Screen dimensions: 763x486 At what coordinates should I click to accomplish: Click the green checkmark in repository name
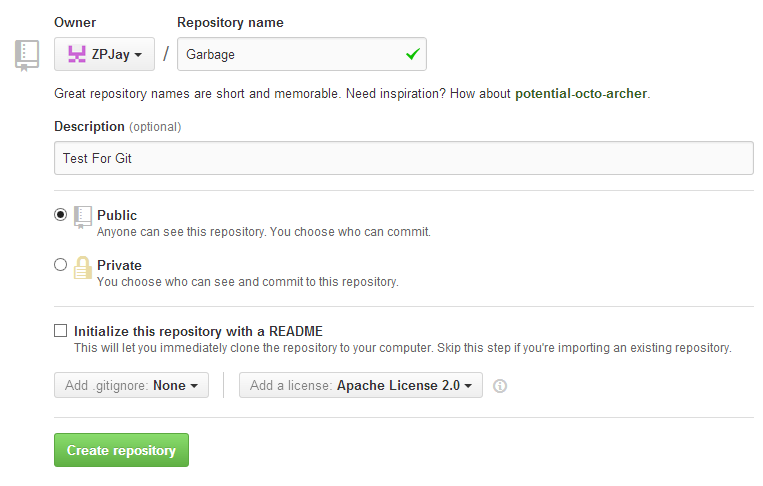[412, 55]
